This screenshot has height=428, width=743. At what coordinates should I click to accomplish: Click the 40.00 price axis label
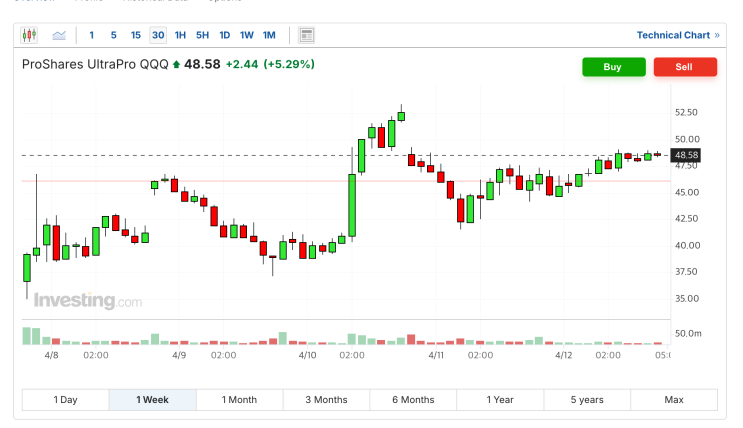687,246
